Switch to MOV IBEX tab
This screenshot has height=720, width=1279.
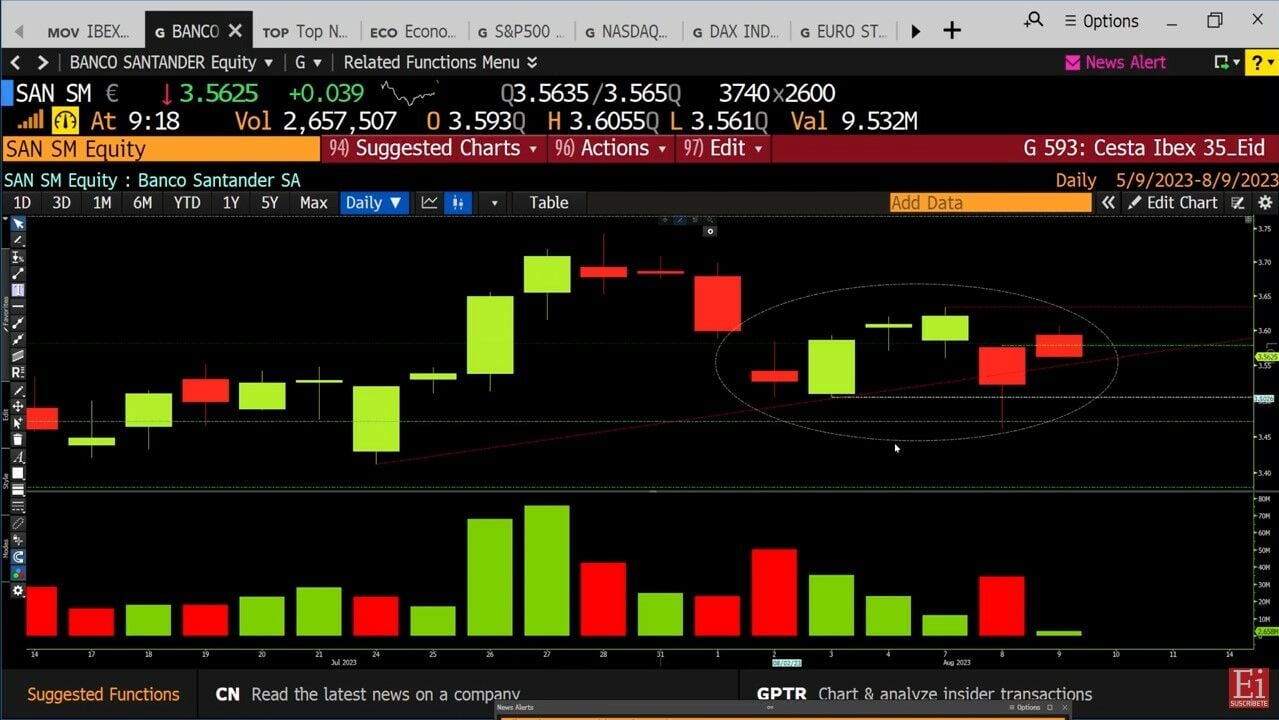click(x=88, y=32)
